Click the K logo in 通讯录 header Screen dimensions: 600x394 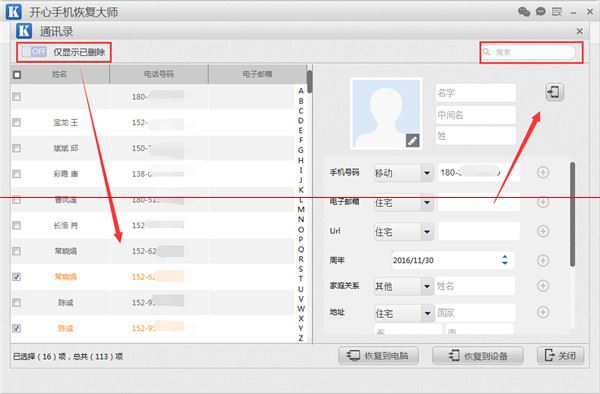24,31
